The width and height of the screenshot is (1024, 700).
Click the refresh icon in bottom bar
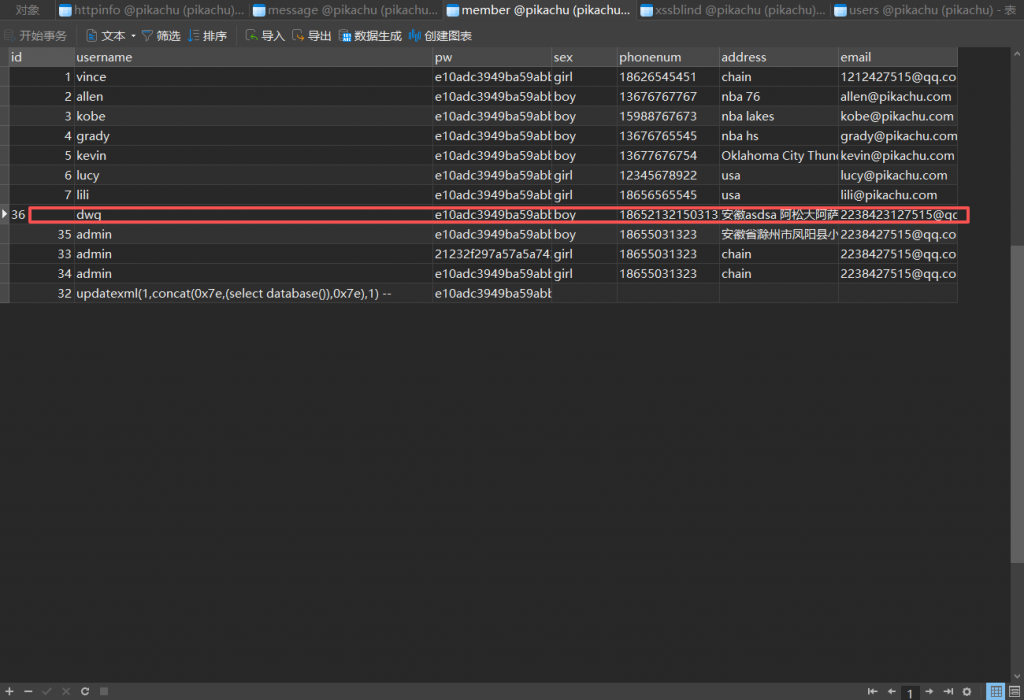click(x=84, y=691)
